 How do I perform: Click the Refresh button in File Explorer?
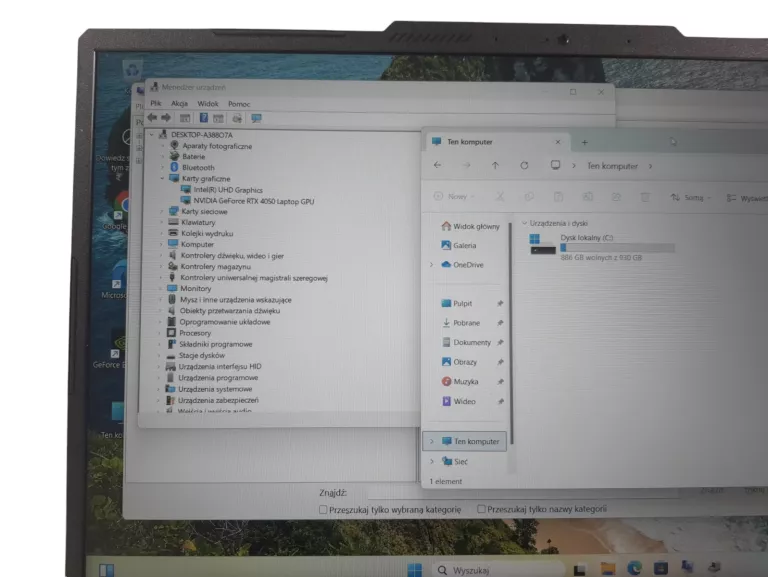524,165
